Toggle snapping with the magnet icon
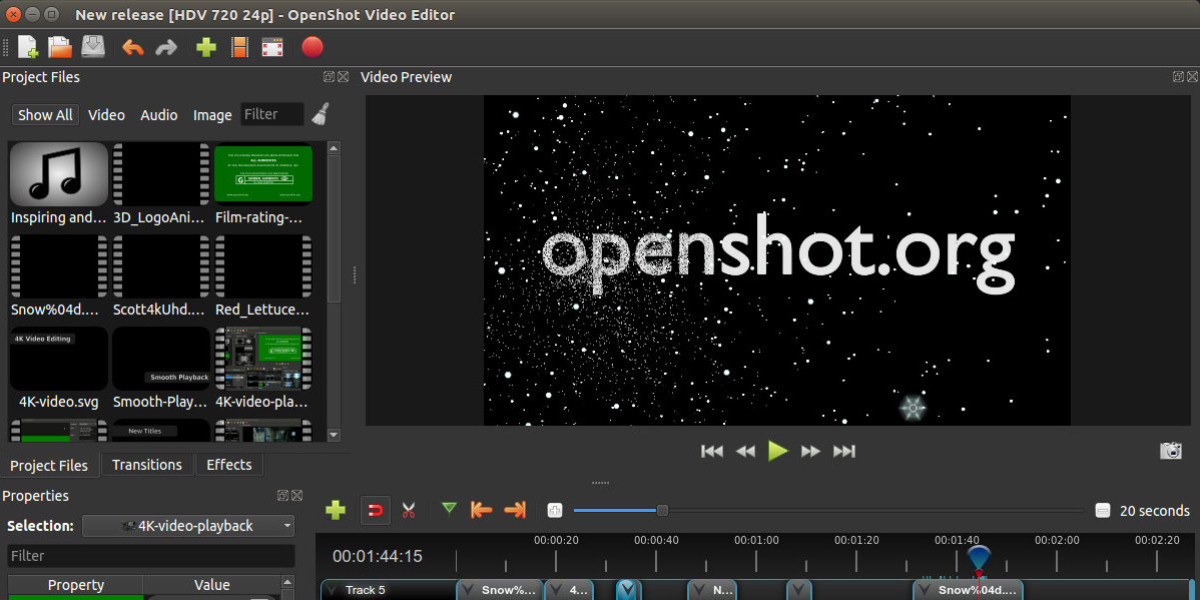Screen dimensions: 1200x600 [x=373, y=510]
